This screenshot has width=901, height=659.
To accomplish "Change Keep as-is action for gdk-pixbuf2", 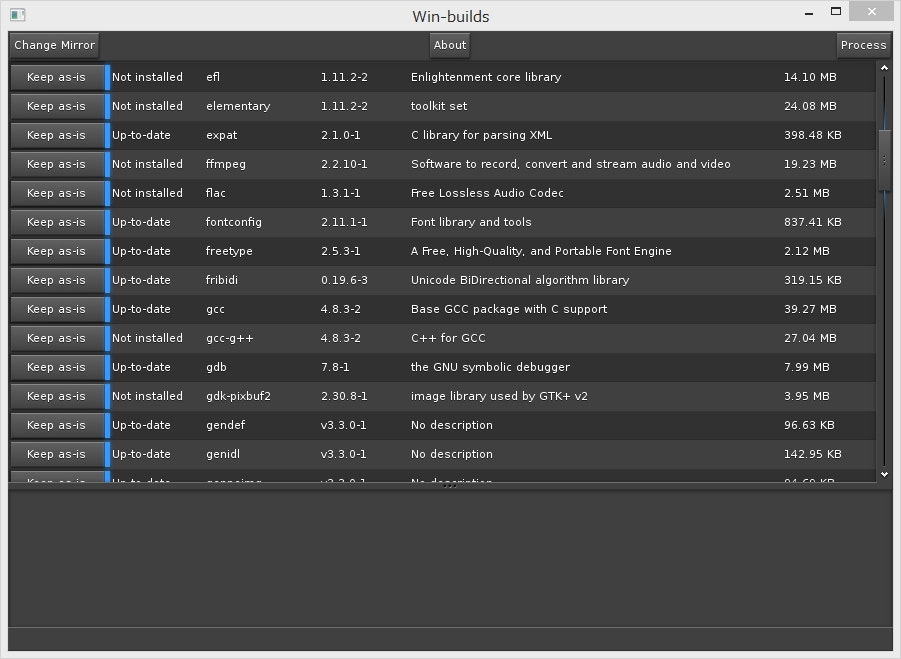I will coord(57,396).
